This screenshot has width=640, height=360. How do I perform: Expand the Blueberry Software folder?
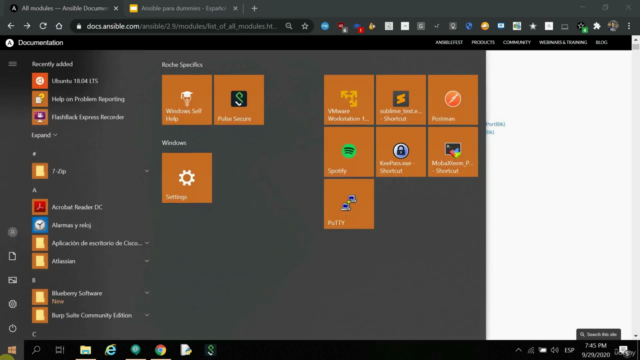[147, 293]
